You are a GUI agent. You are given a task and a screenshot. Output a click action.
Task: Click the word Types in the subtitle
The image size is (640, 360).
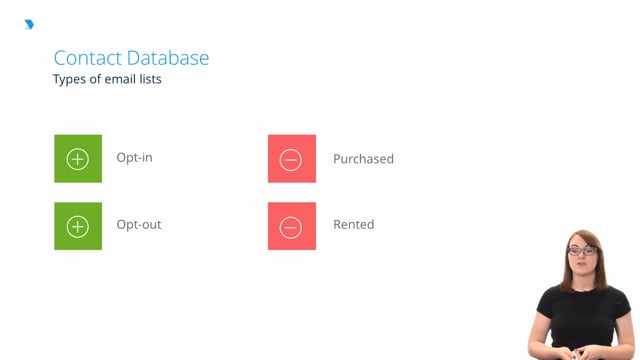pyautogui.click(x=69, y=79)
